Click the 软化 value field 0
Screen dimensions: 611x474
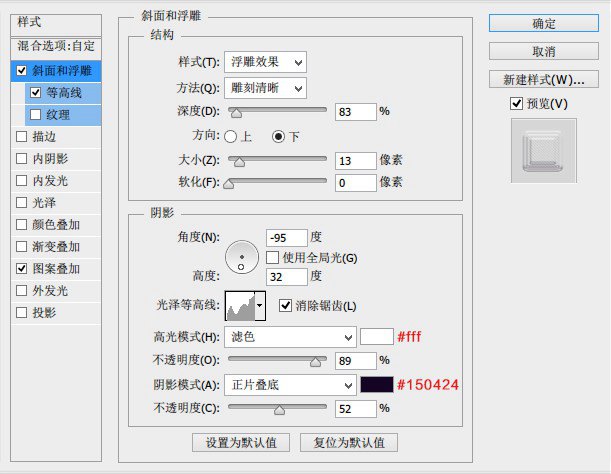356,183
